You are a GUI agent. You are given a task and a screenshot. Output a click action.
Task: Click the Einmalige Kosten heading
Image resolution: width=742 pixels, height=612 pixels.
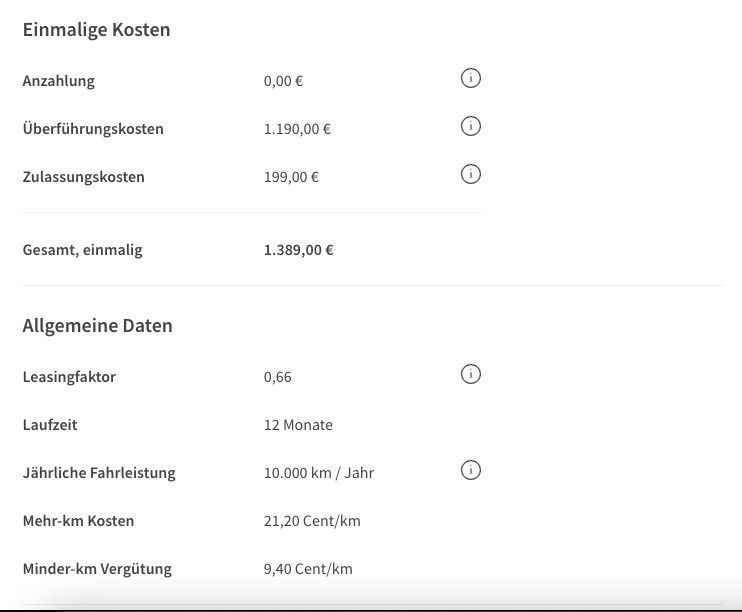96,30
